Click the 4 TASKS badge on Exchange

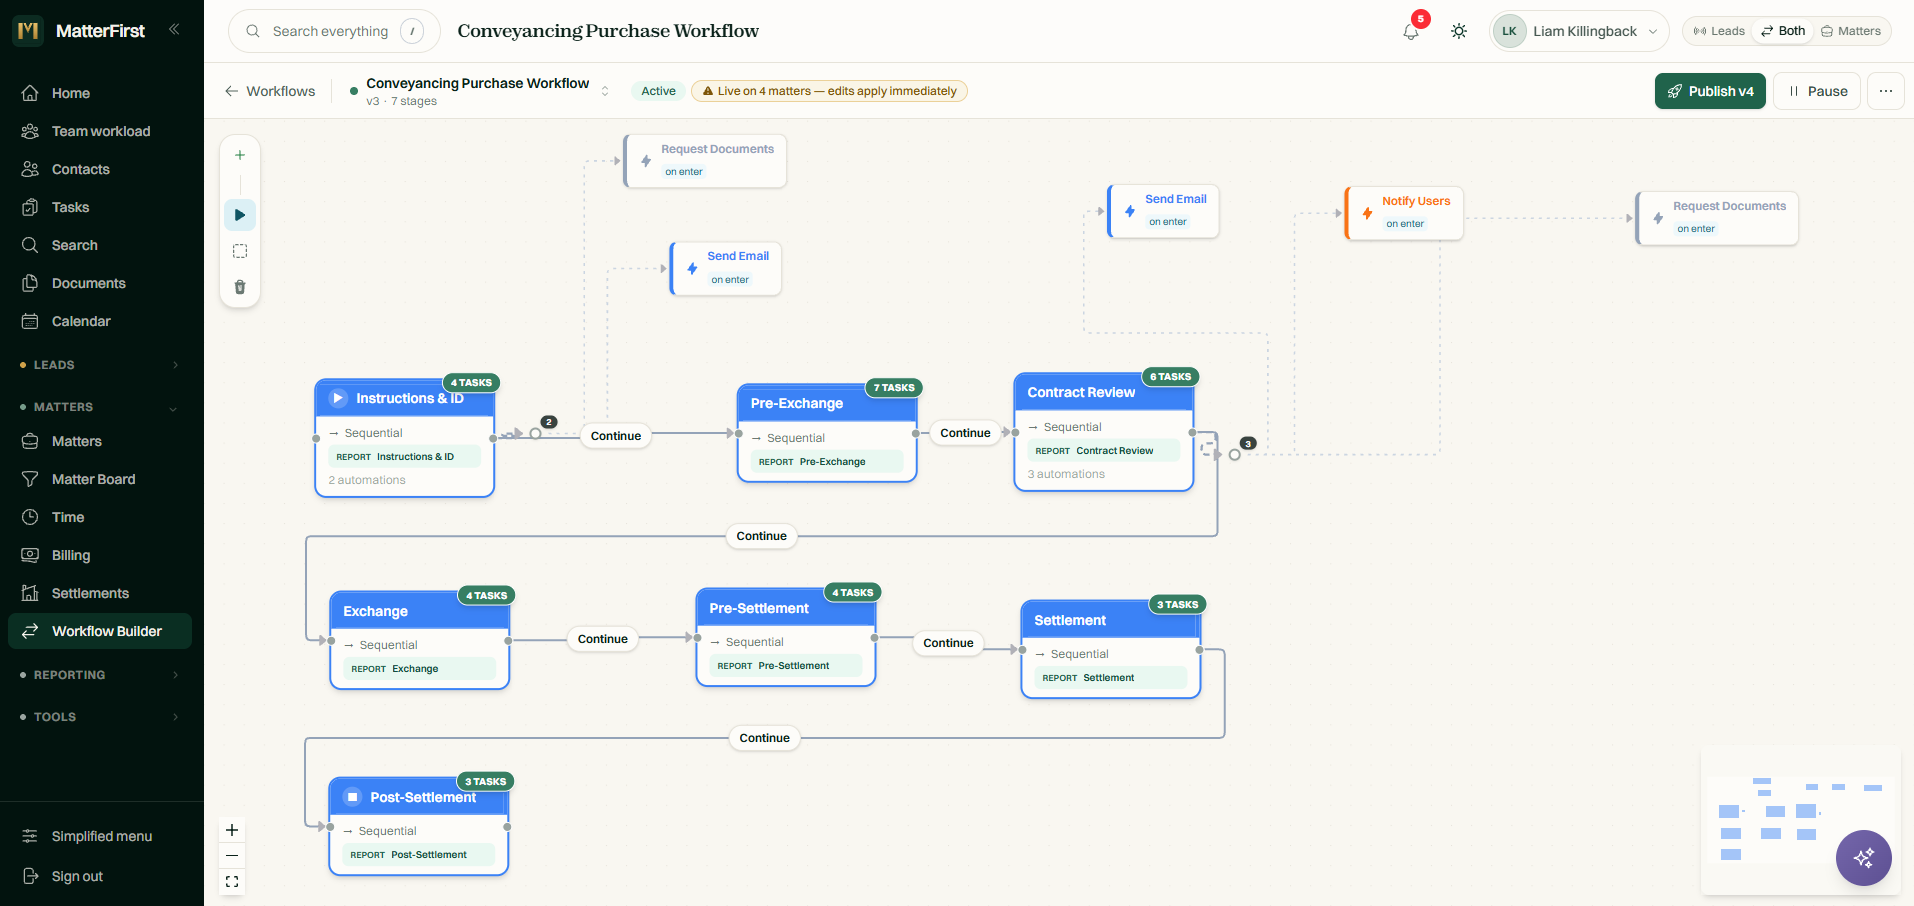pos(486,596)
